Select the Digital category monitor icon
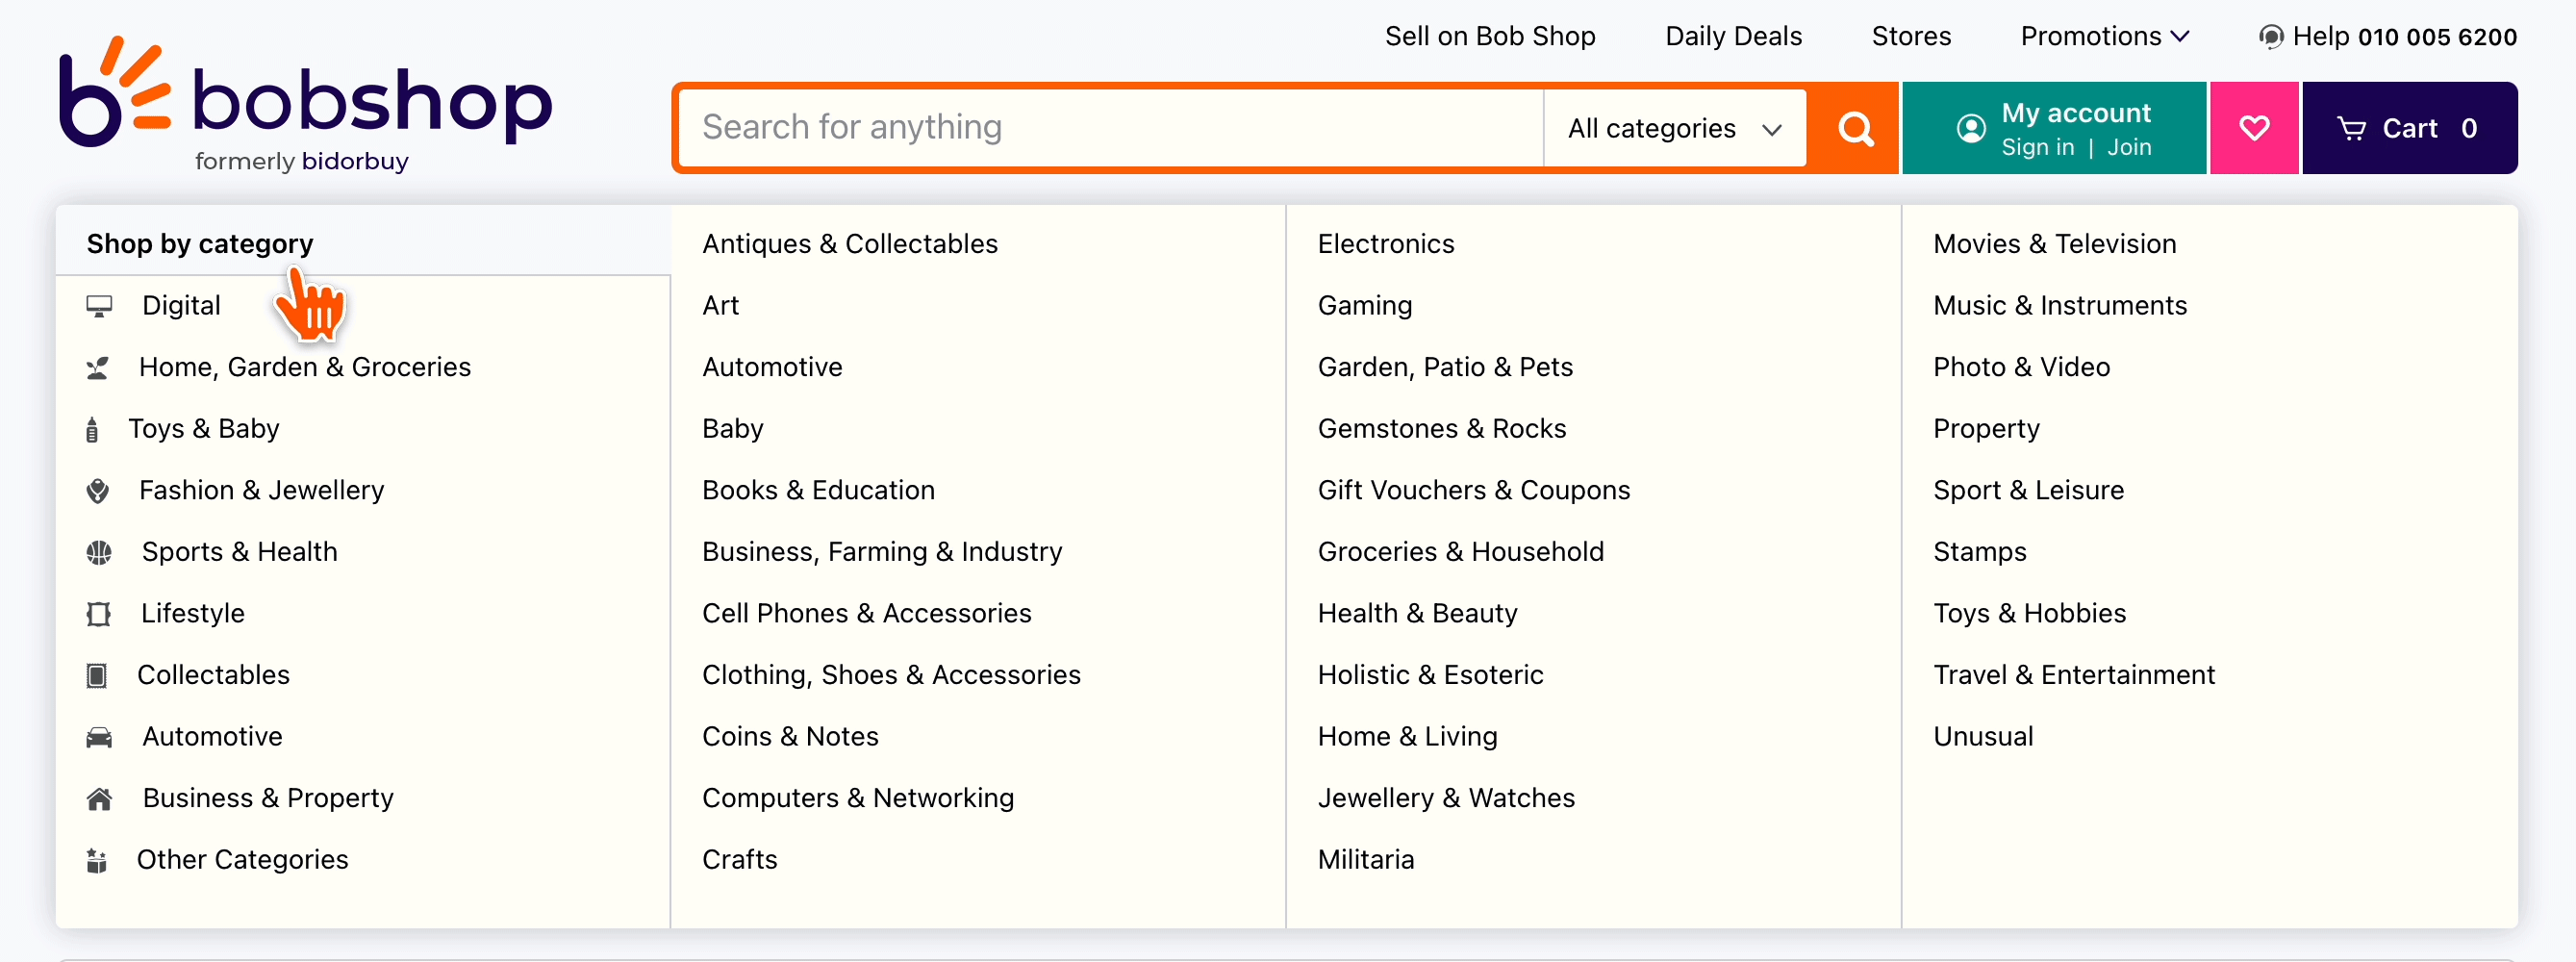 click(99, 306)
